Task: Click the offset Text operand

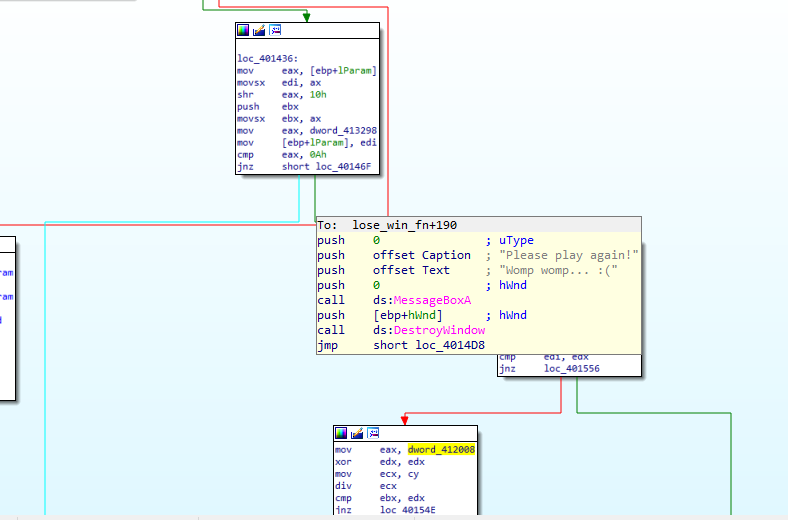Action: click(411, 270)
